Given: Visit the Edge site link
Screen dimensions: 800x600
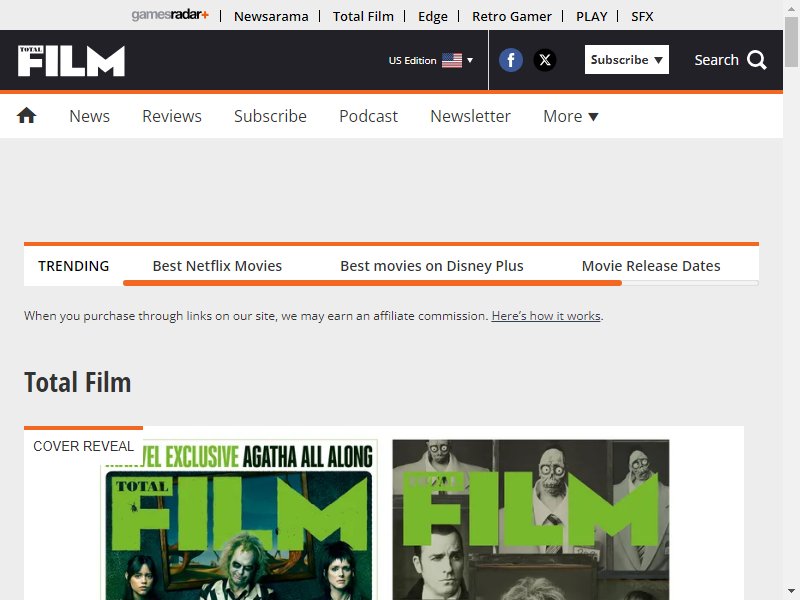Looking at the screenshot, I should tap(433, 16).
